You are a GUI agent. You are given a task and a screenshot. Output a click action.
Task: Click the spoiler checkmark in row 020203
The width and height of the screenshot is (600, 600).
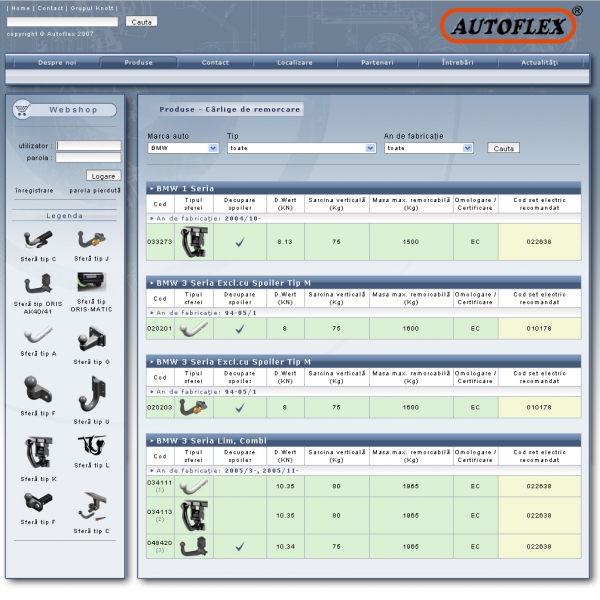(240, 408)
